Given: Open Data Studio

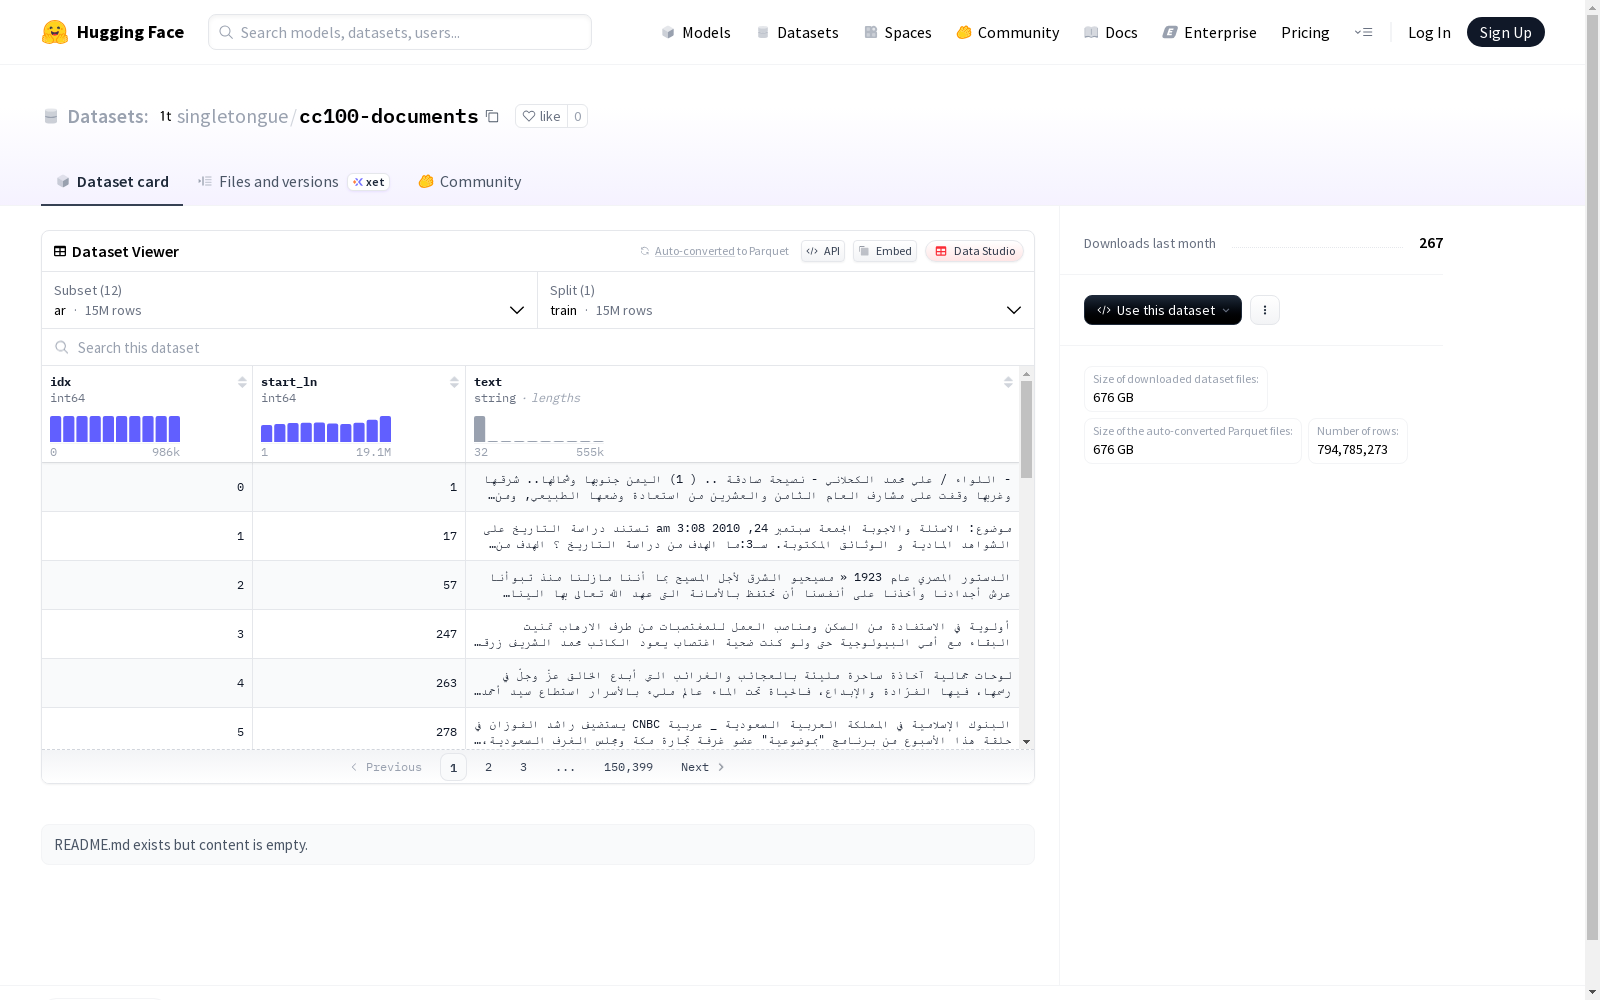Looking at the screenshot, I should pyautogui.click(x=974, y=251).
